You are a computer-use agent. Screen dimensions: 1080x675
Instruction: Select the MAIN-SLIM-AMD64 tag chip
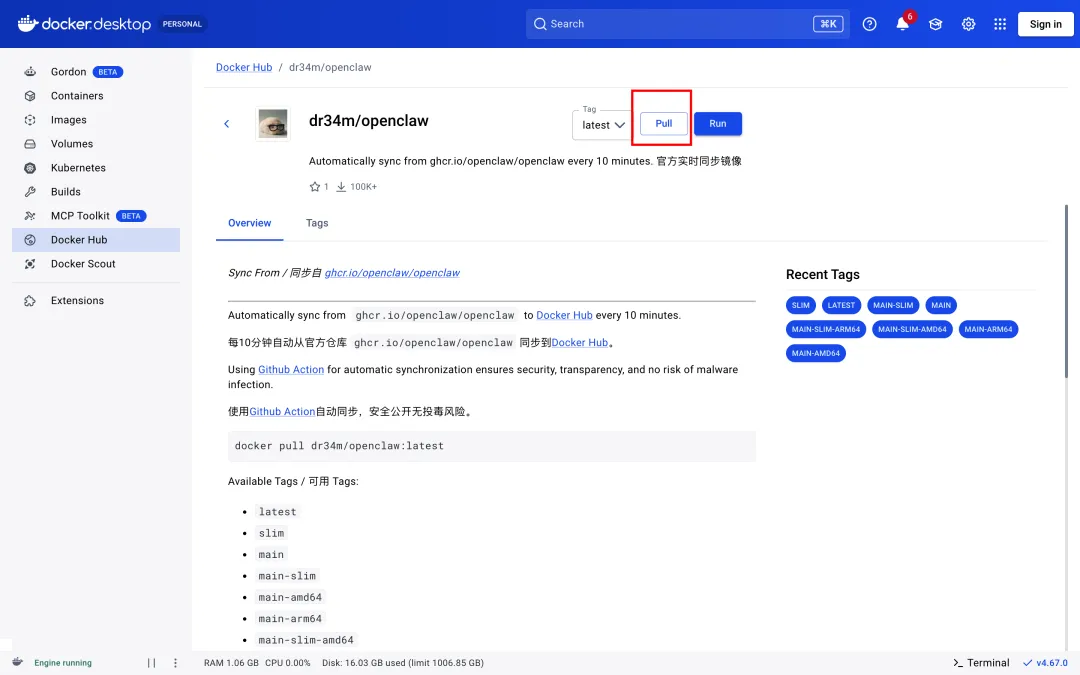point(912,329)
